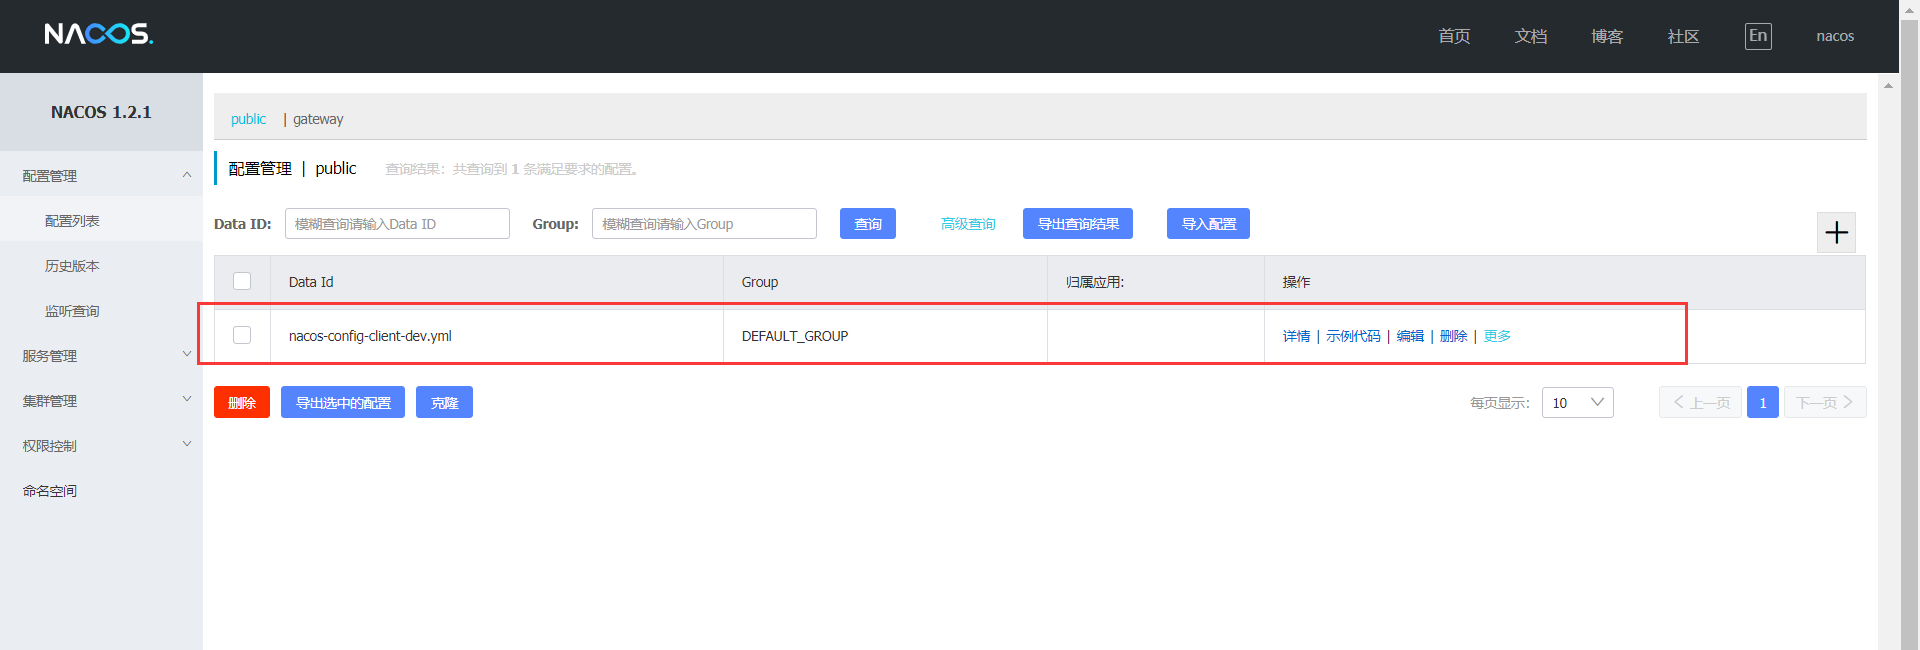
Task: Select page 1 in pagination
Action: click(x=1763, y=402)
